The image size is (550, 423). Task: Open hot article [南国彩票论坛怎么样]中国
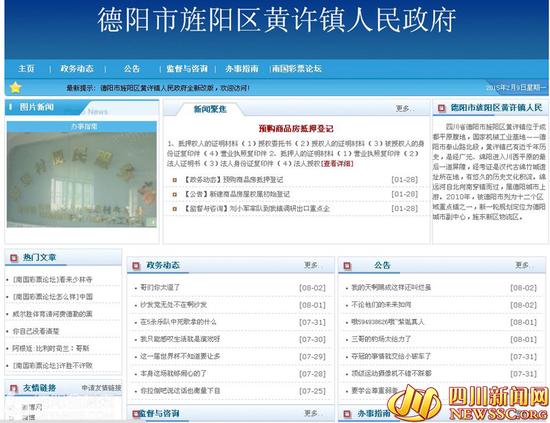tap(53, 297)
